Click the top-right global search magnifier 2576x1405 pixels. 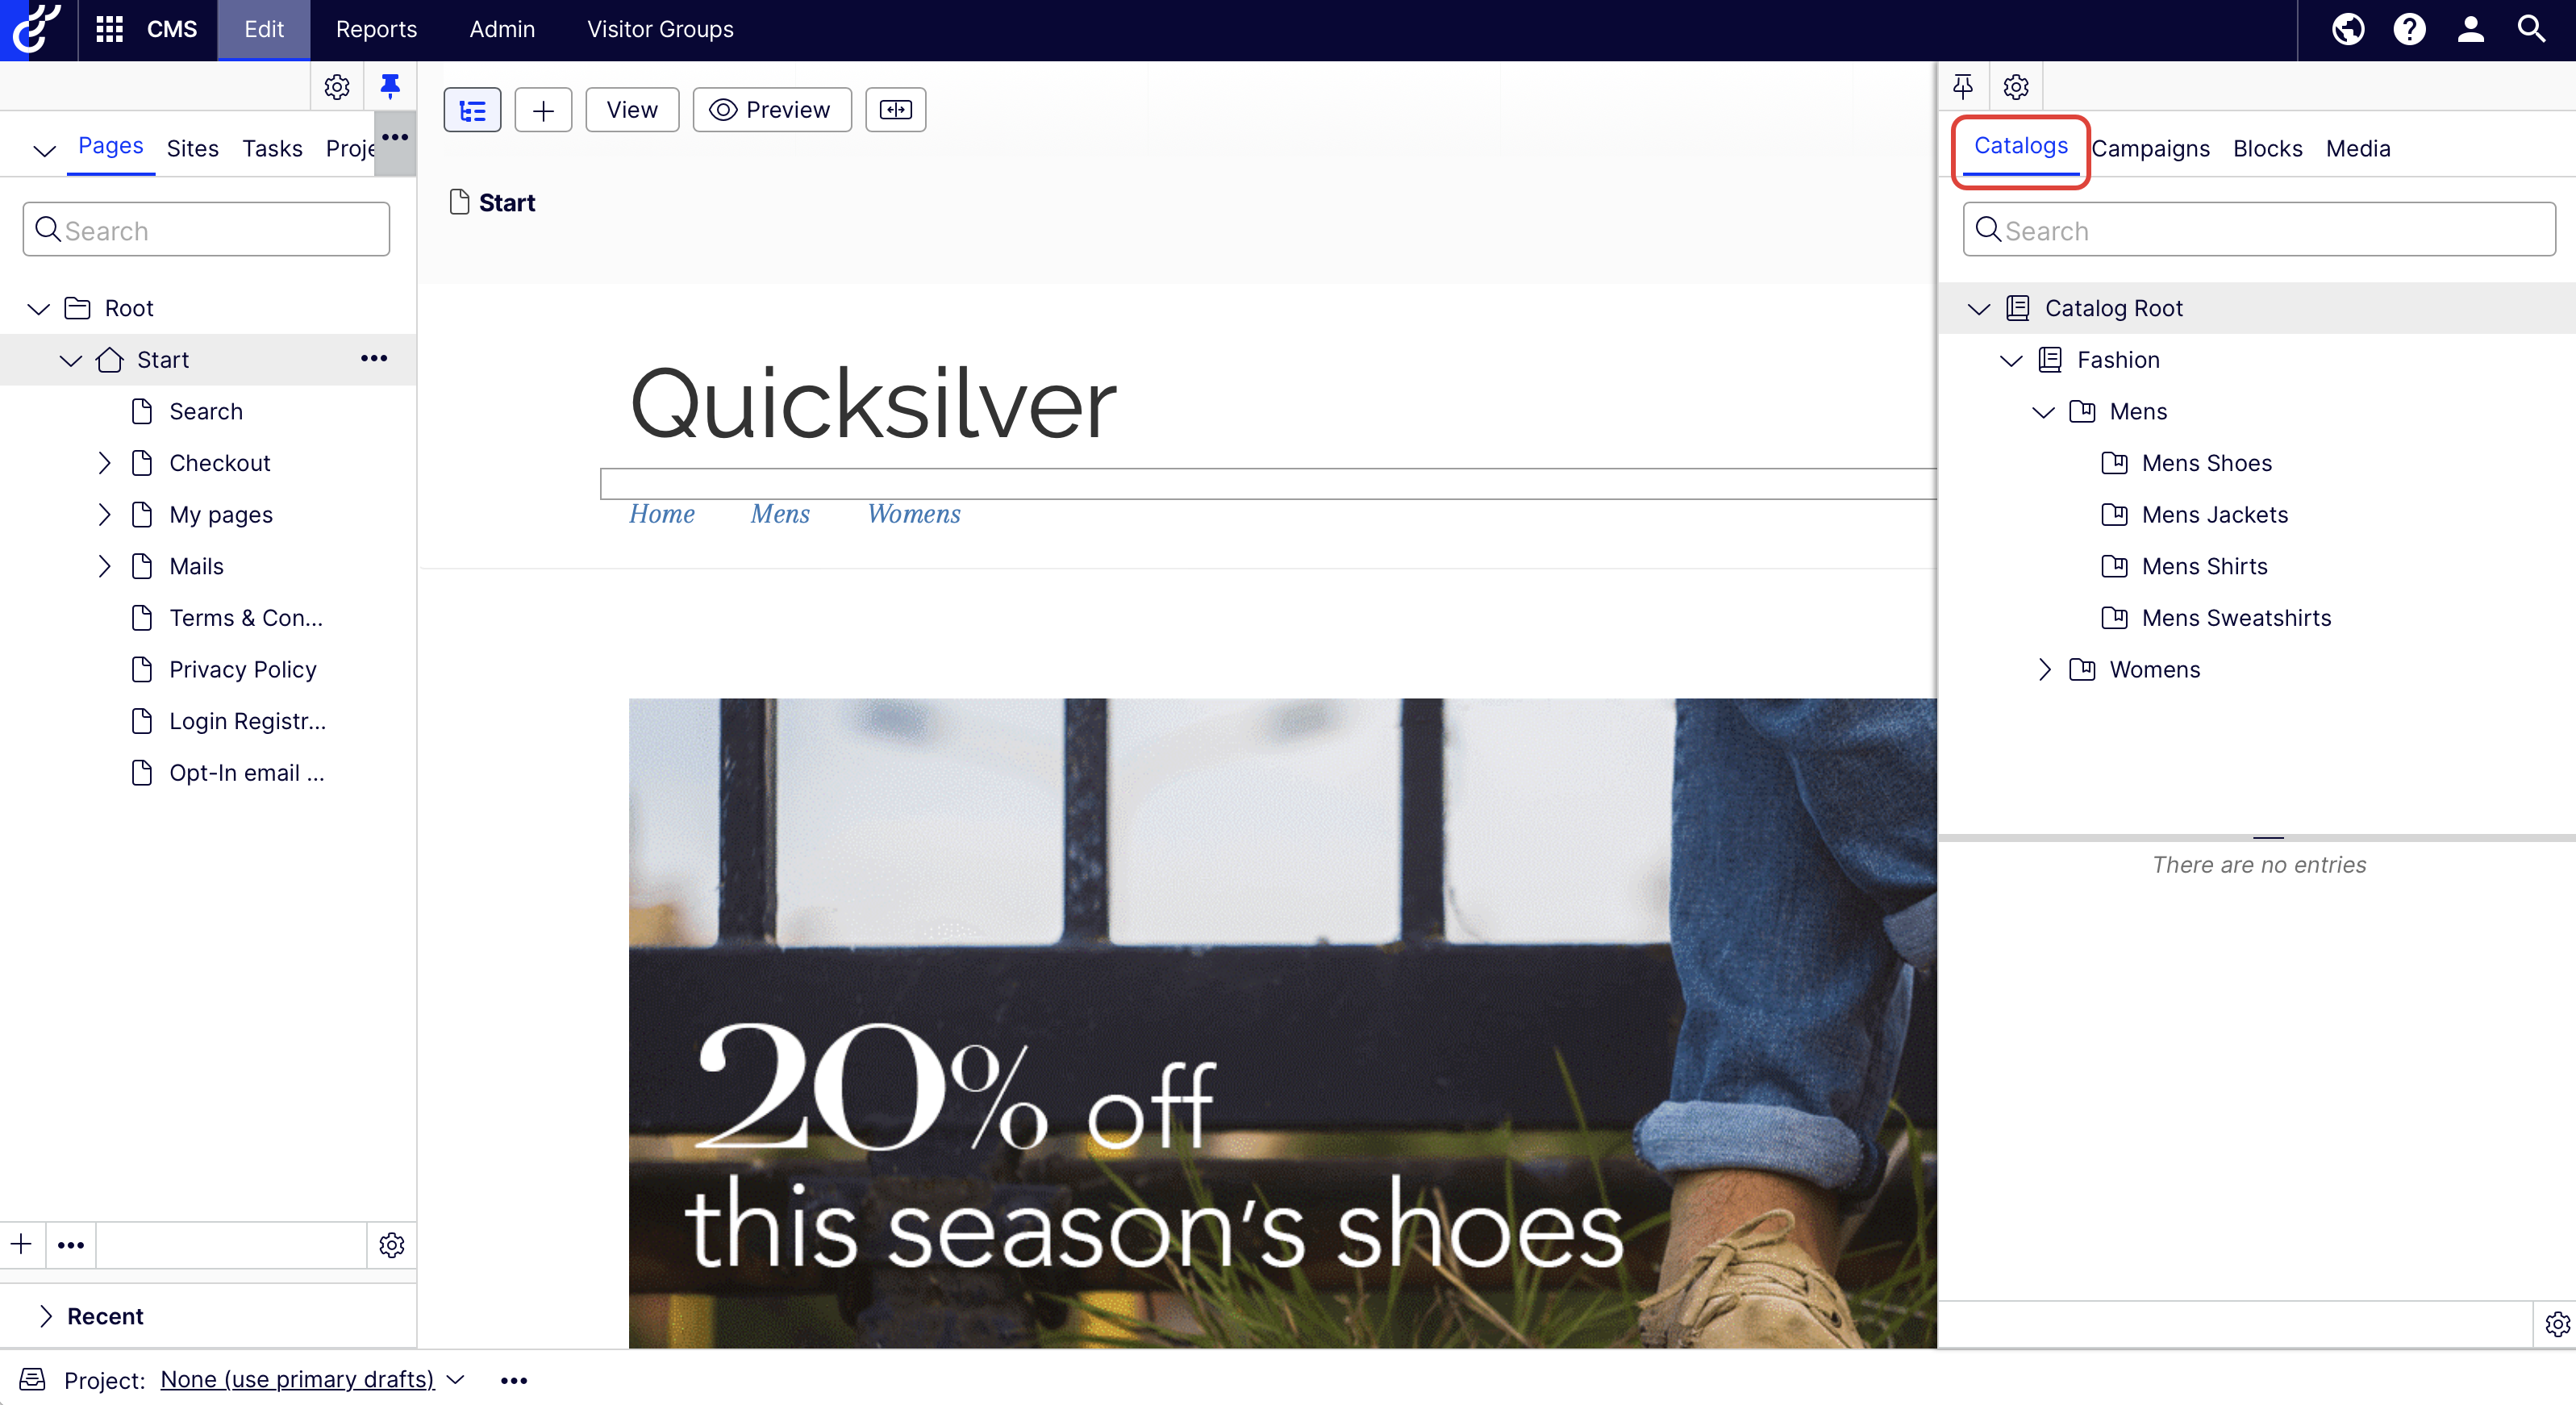click(x=2531, y=29)
